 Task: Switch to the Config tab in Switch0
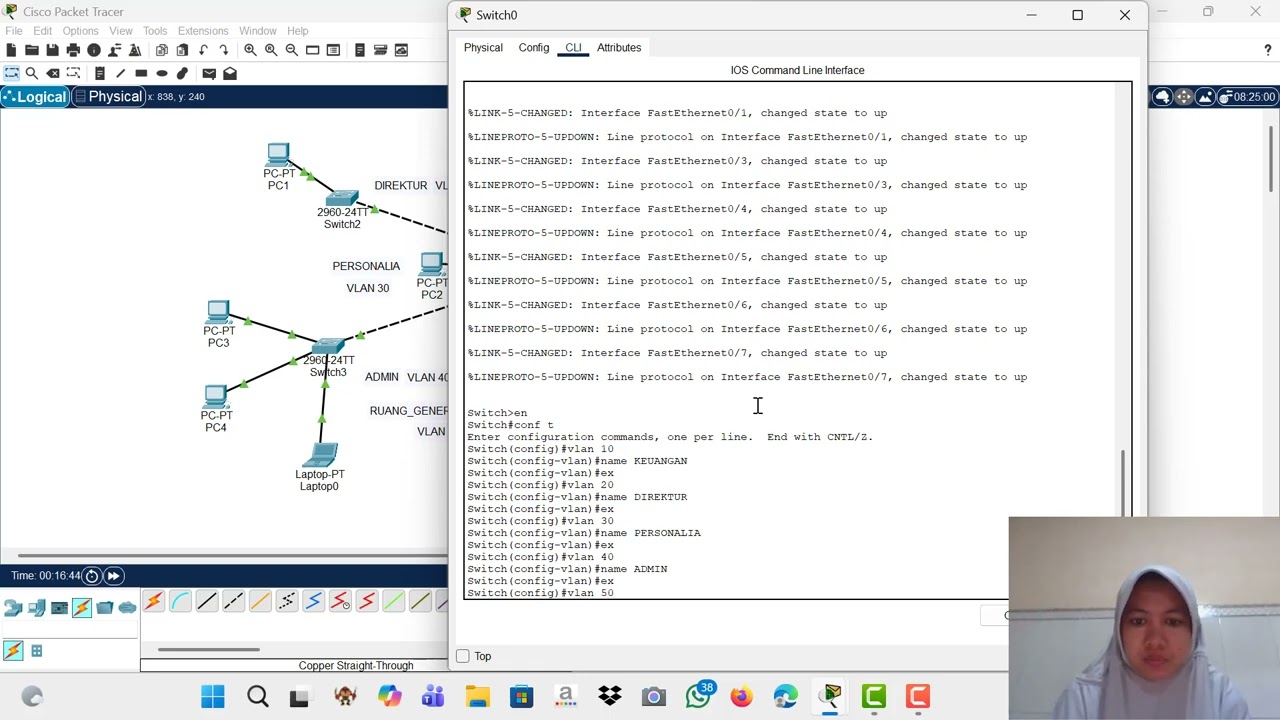pyautogui.click(x=534, y=47)
